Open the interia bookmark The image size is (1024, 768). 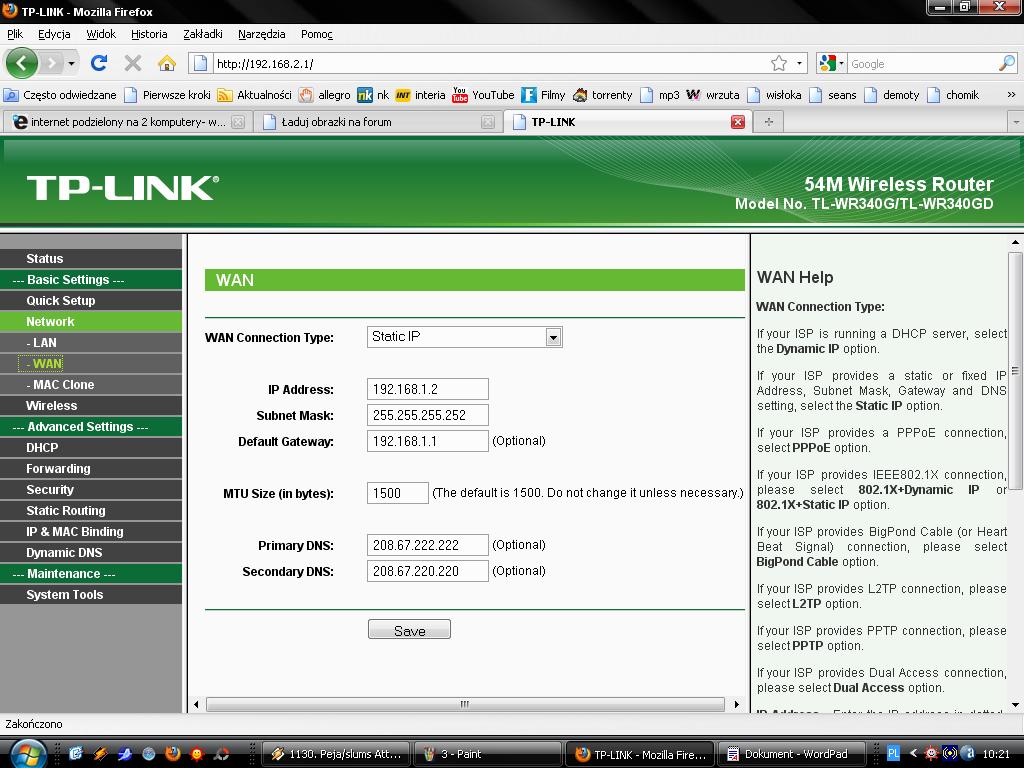(420, 95)
